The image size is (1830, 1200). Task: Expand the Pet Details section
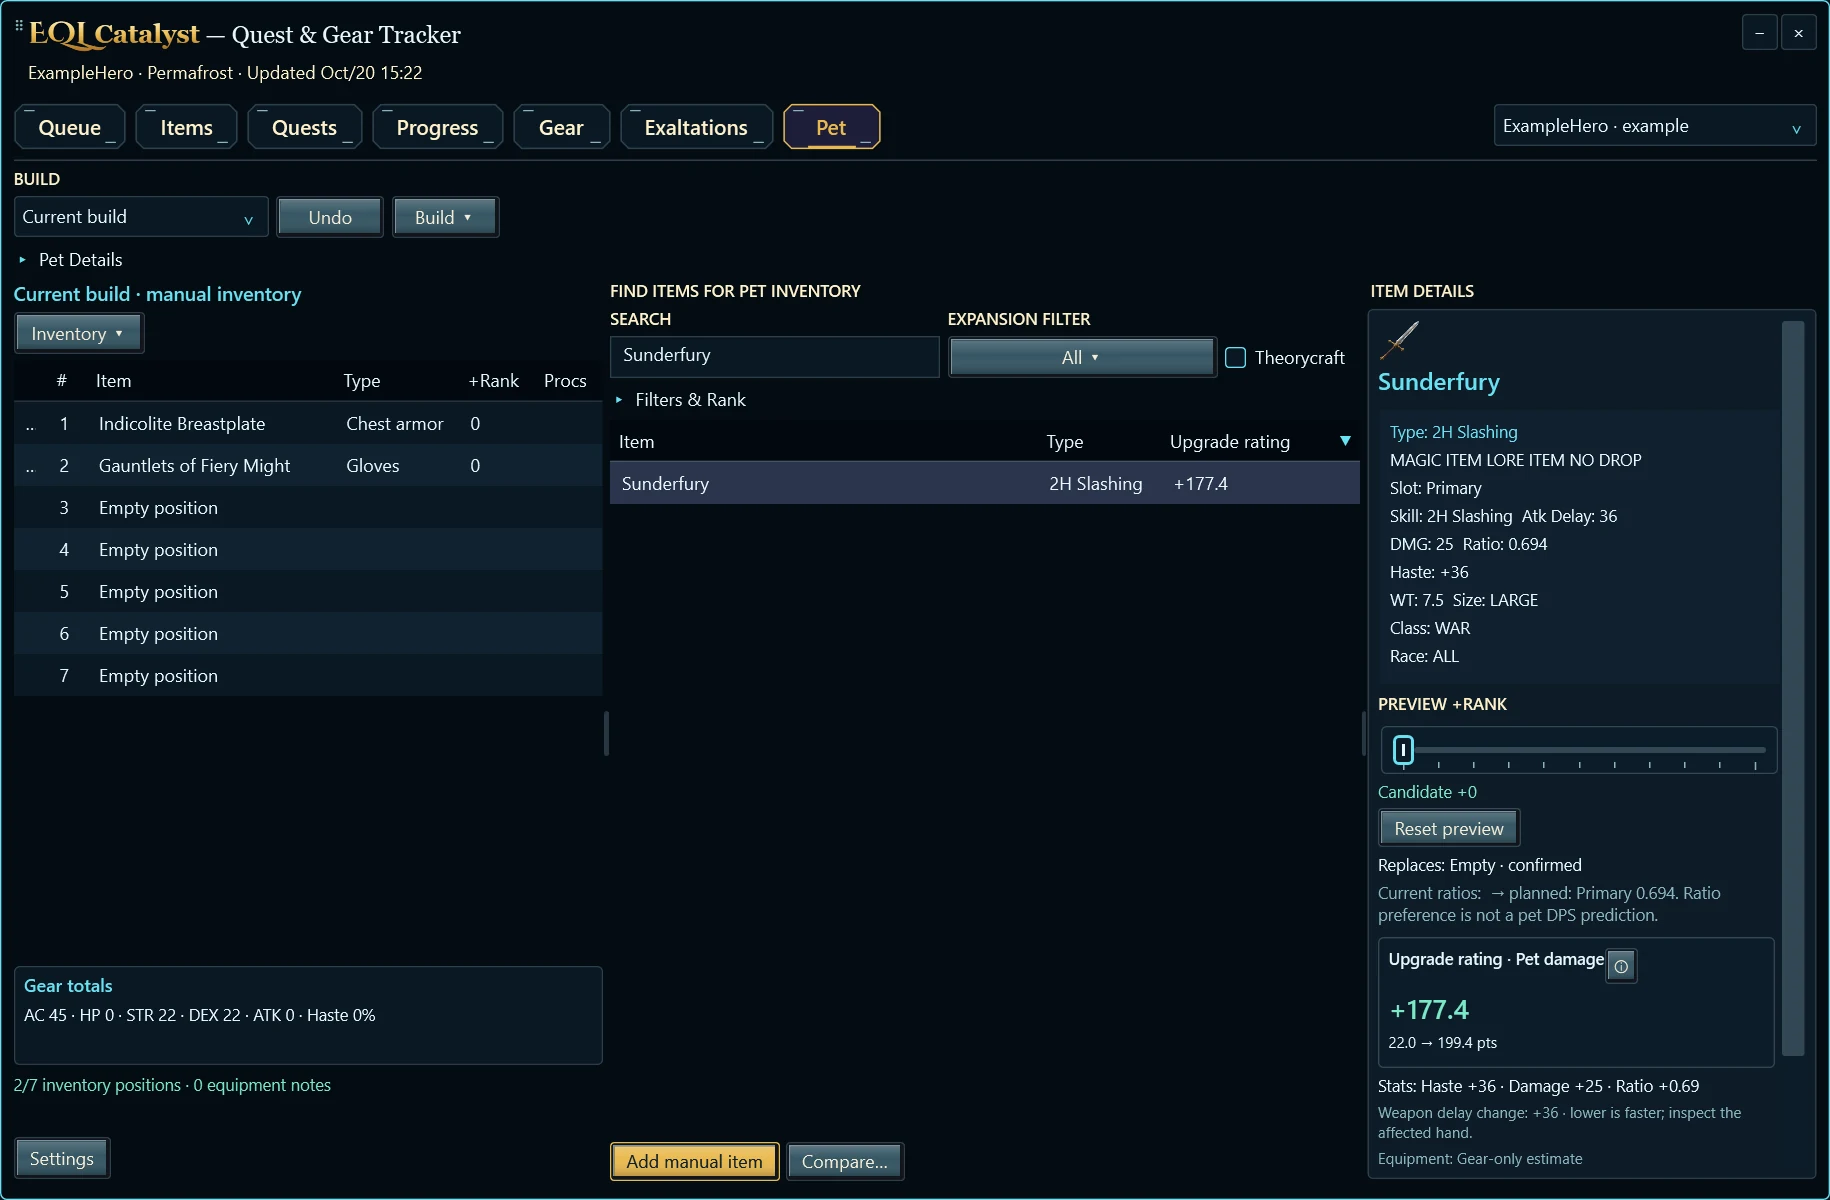(x=70, y=260)
